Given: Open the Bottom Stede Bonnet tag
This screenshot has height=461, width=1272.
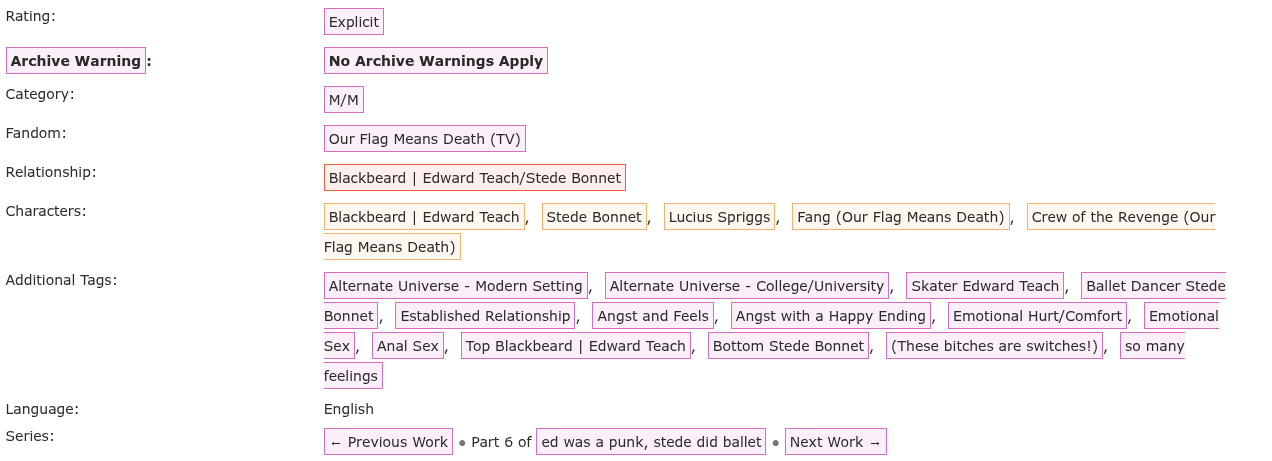Looking at the screenshot, I should pyautogui.click(x=788, y=346).
